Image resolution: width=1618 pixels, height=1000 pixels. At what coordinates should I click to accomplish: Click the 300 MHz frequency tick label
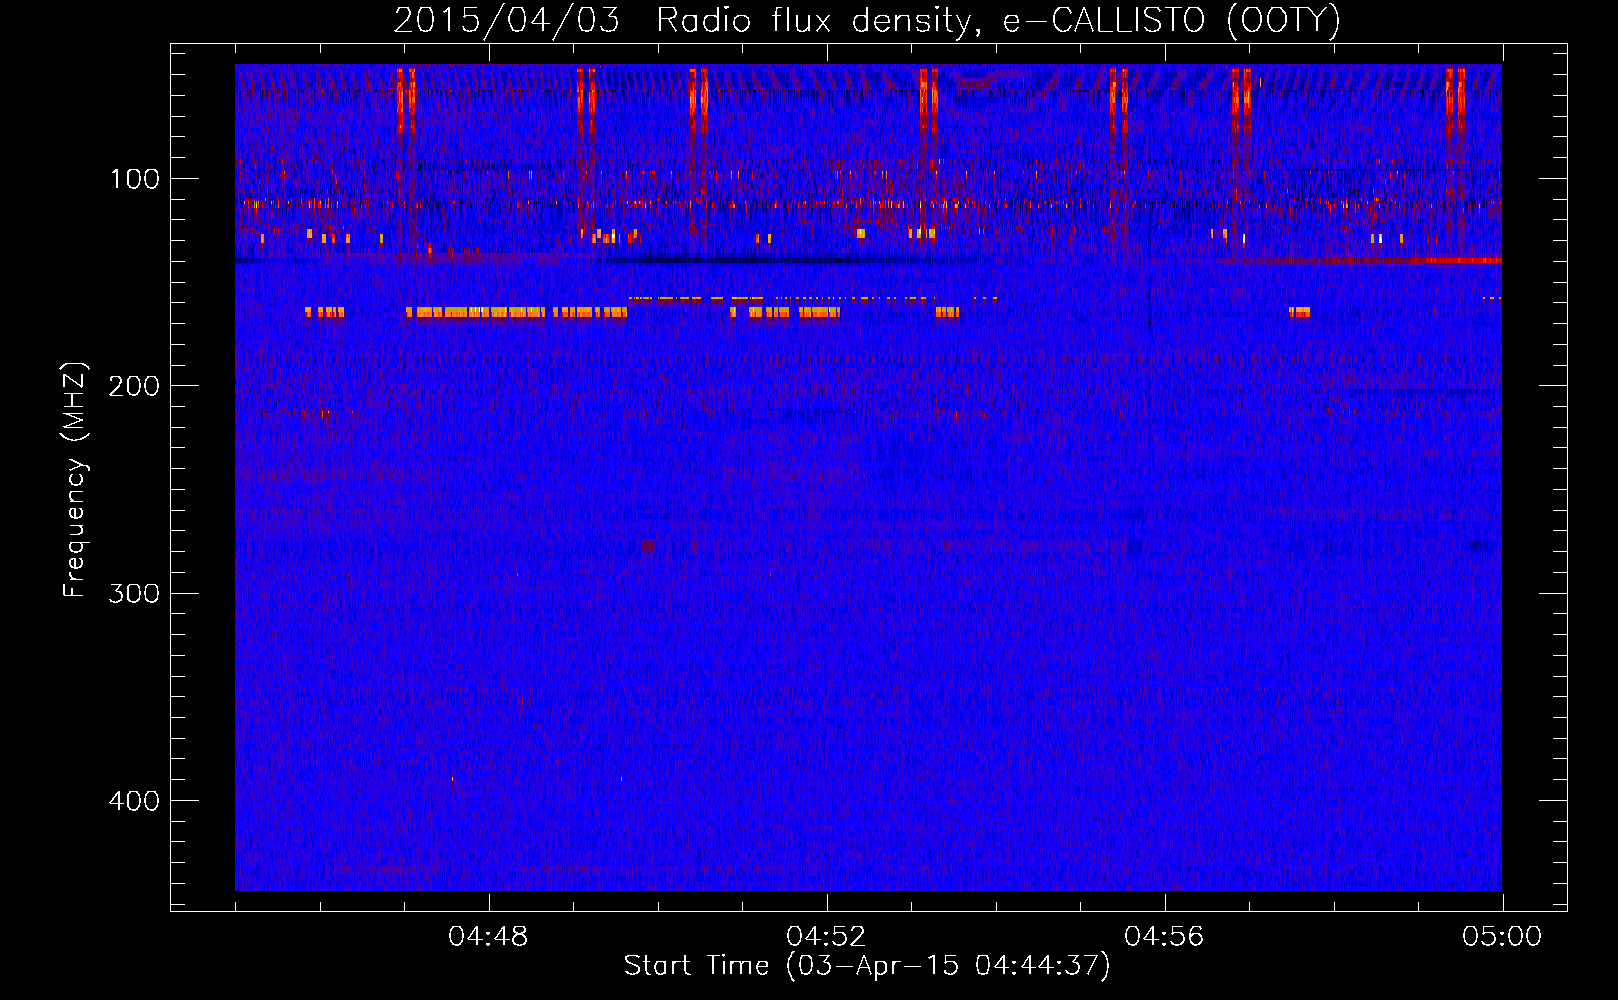click(134, 594)
